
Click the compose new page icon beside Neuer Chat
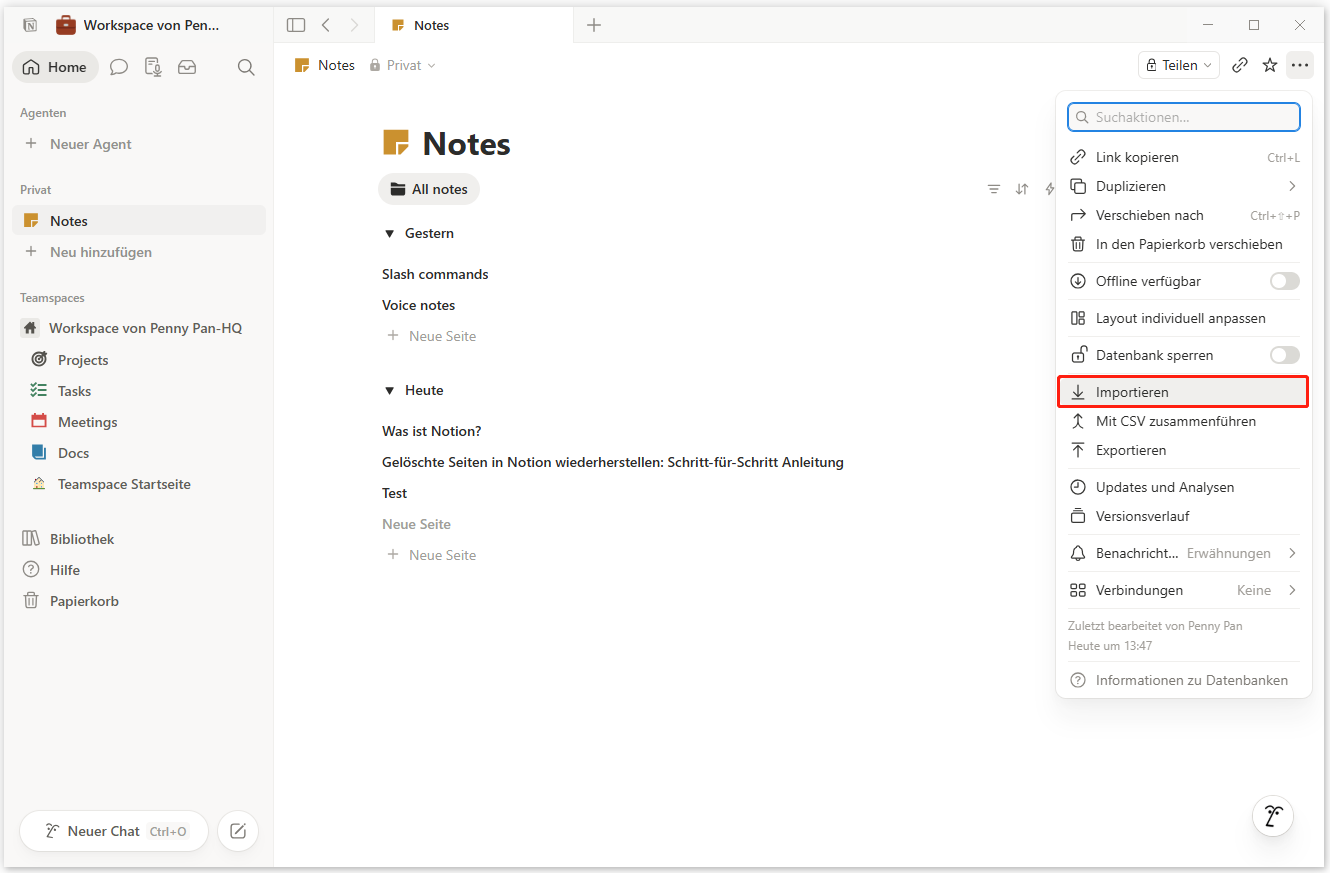238,831
